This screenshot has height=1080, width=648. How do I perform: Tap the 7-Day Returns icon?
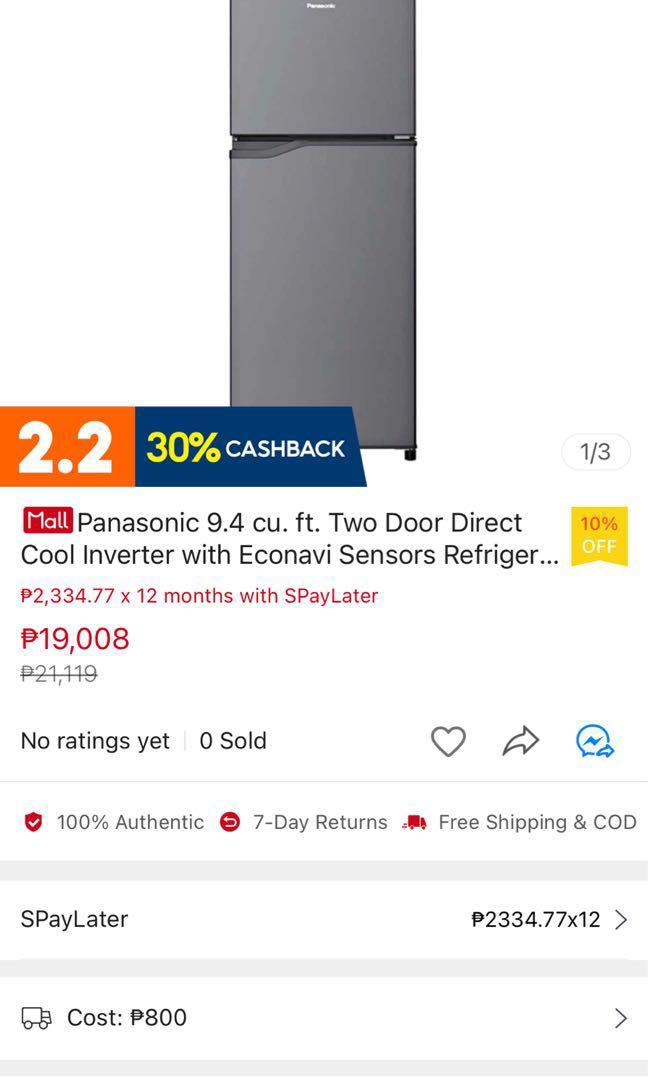click(x=229, y=822)
